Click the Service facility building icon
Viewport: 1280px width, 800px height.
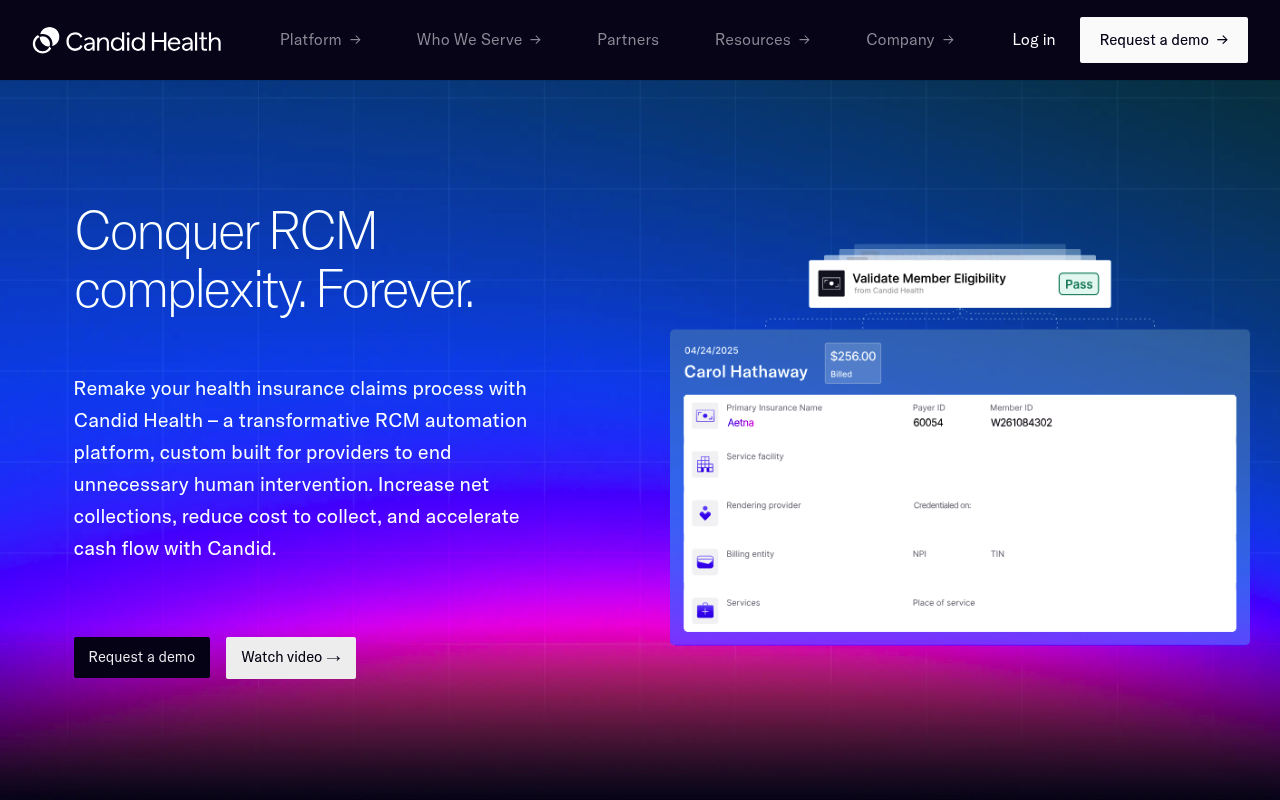(x=705, y=464)
